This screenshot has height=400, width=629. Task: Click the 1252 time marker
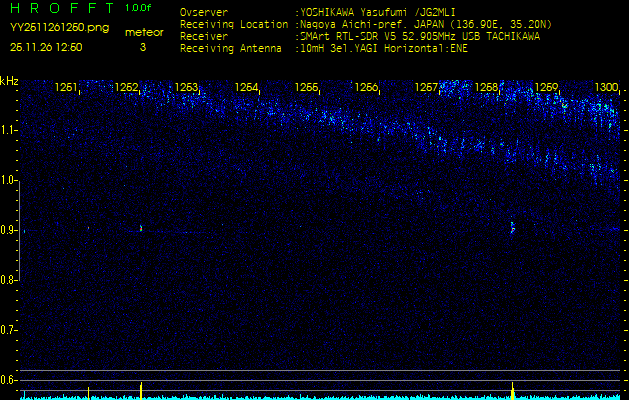tap(126, 88)
